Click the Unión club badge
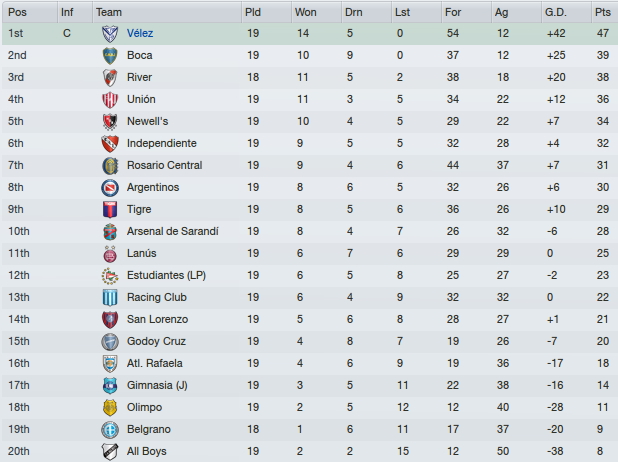 pos(110,100)
